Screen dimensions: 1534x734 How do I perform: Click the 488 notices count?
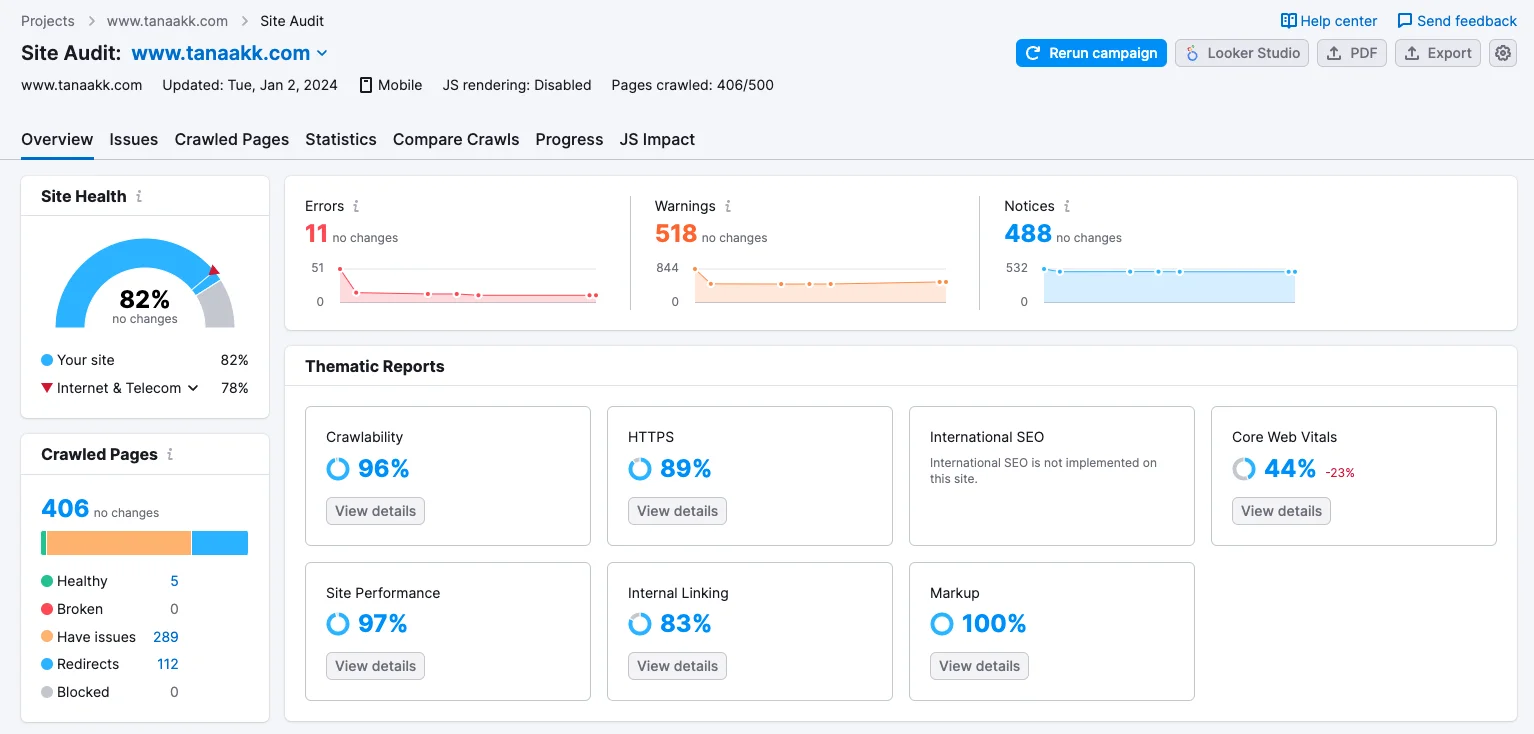tap(1028, 234)
